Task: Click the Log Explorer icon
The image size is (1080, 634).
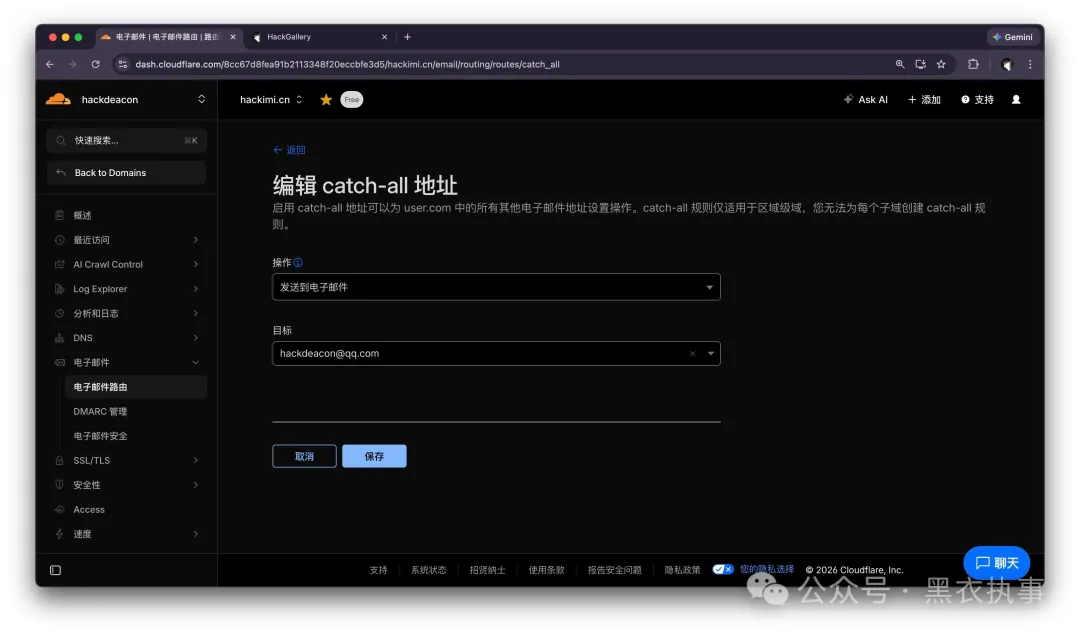Action: (x=59, y=289)
